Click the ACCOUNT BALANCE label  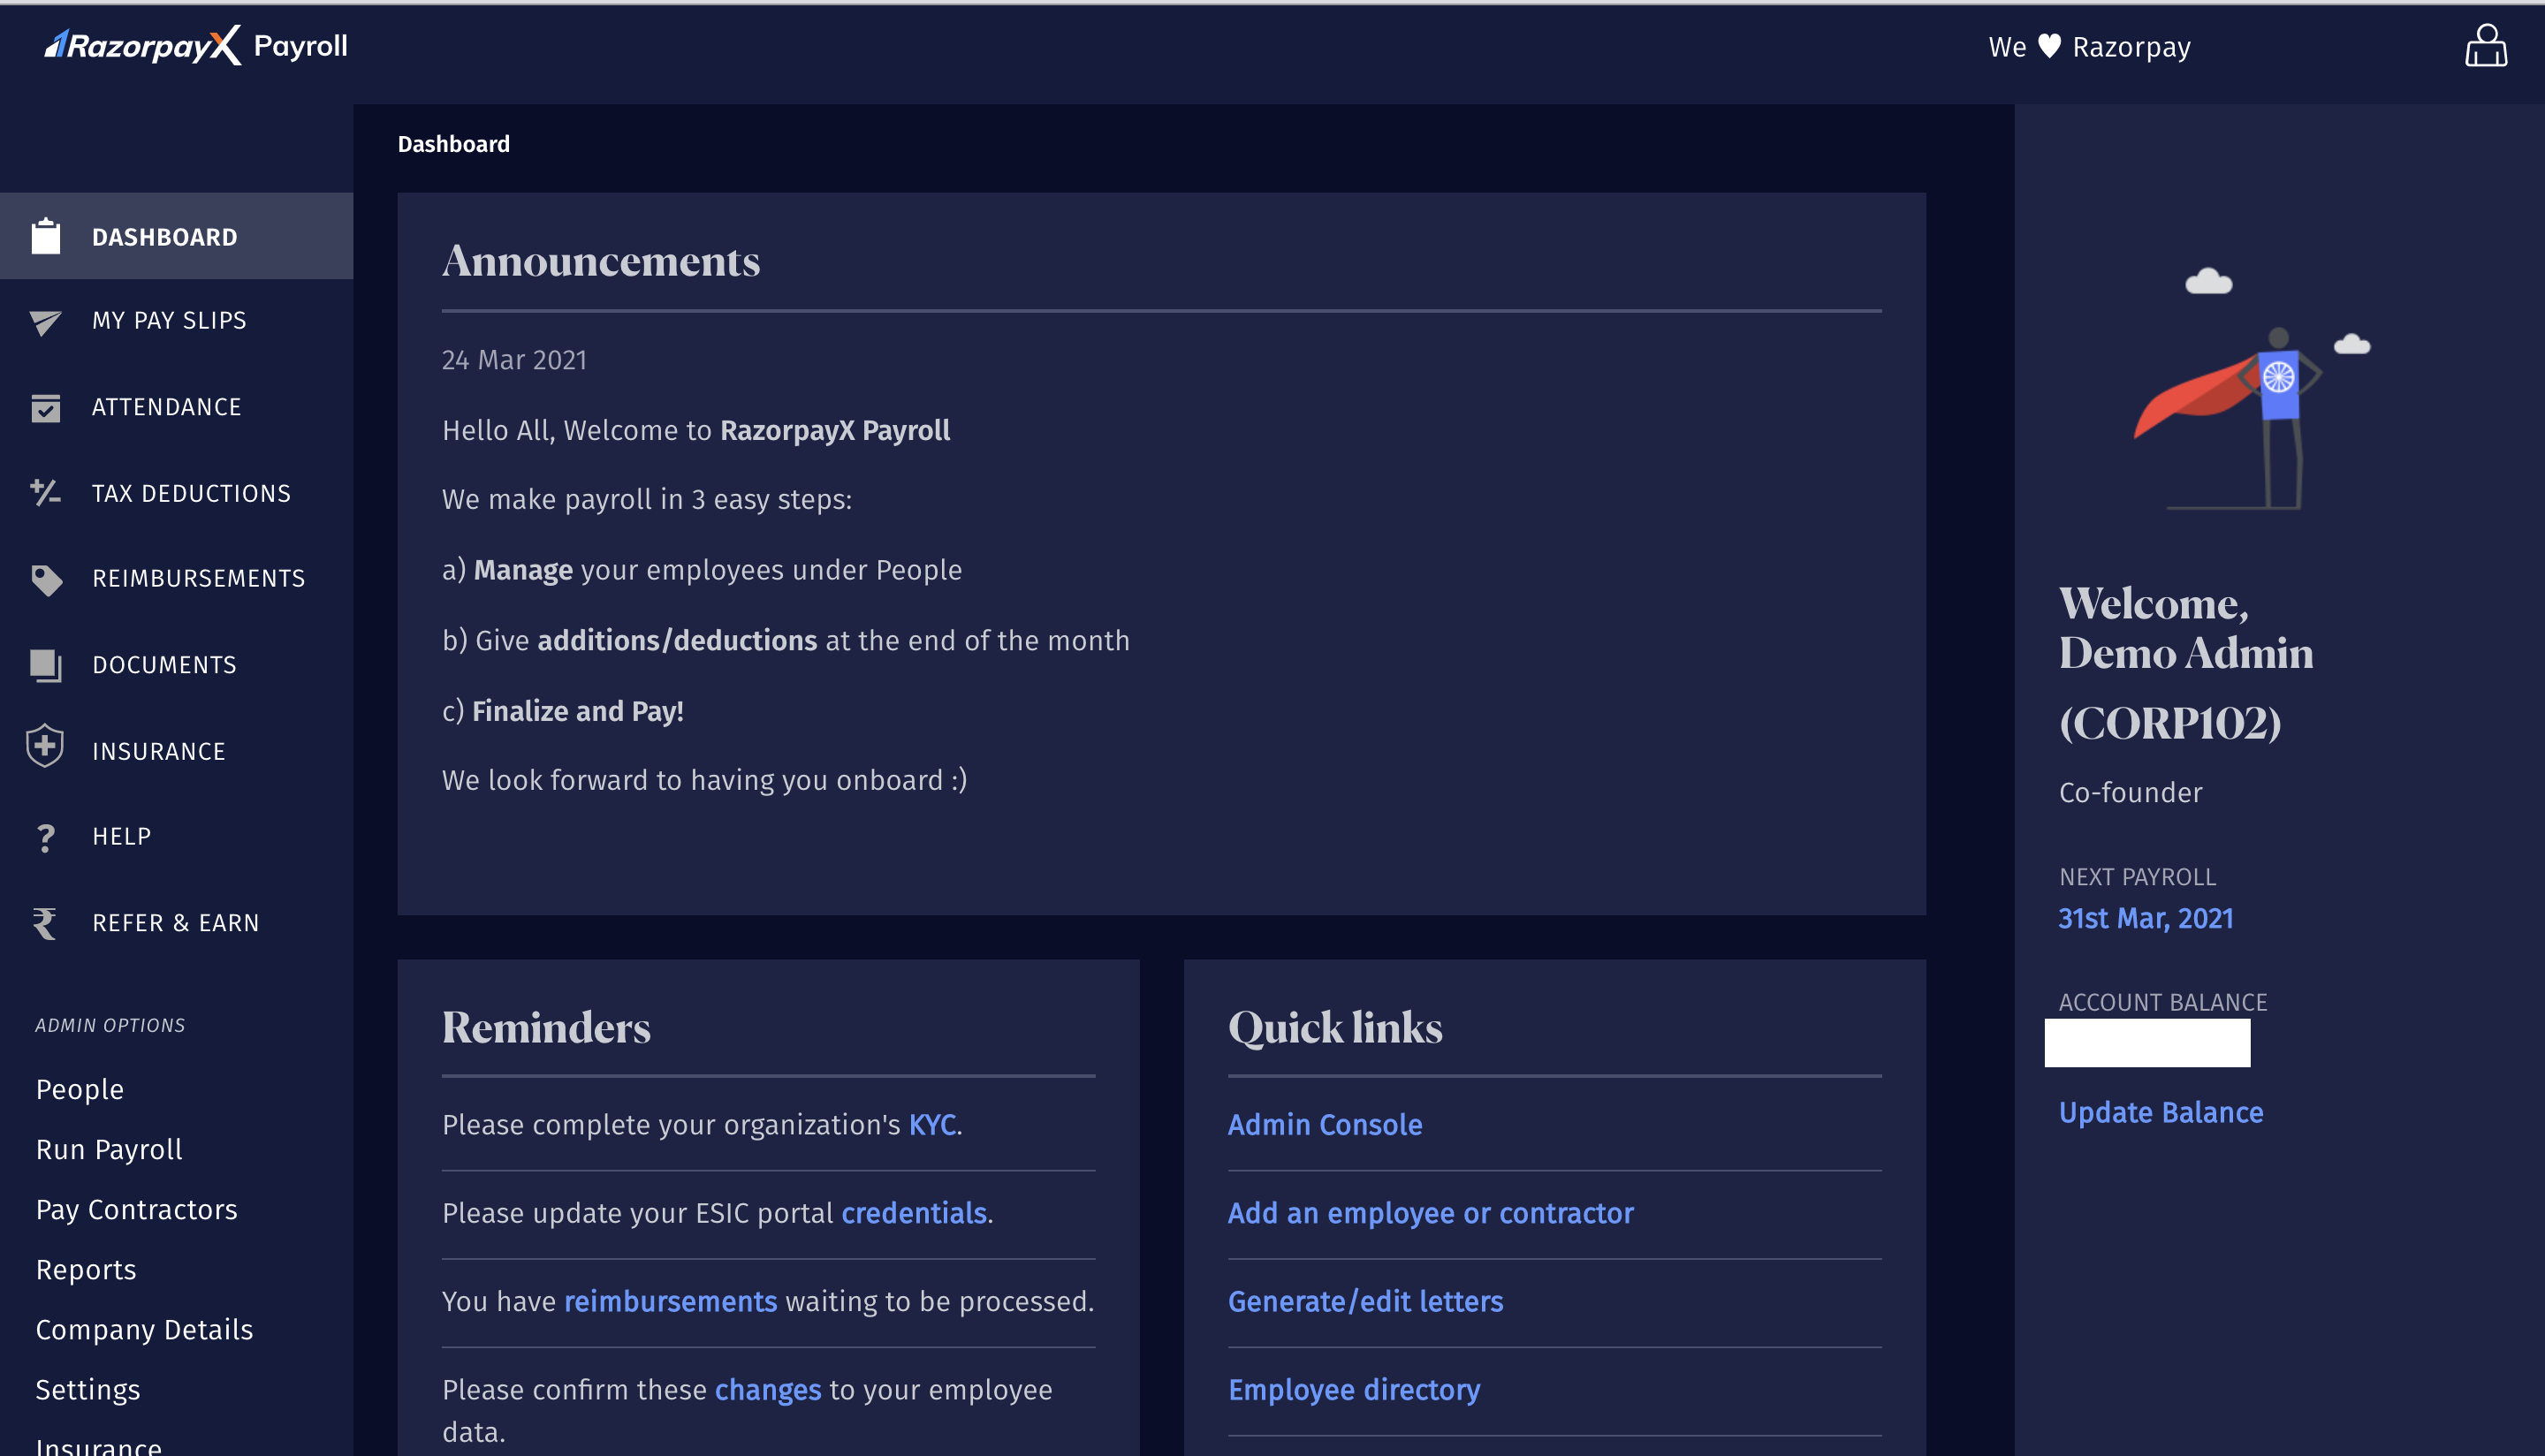(x=2162, y=1002)
